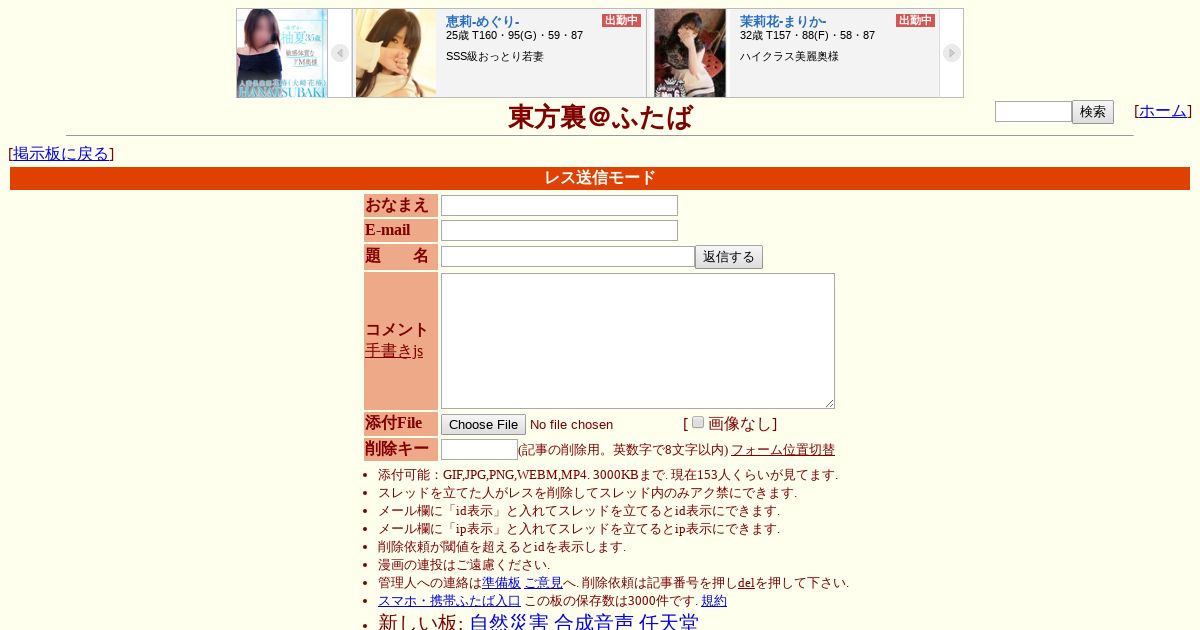Image resolution: width=1200 pixels, height=630 pixels.
Task: Click フォーム位置切替 link
Action: tap(783, 450)
